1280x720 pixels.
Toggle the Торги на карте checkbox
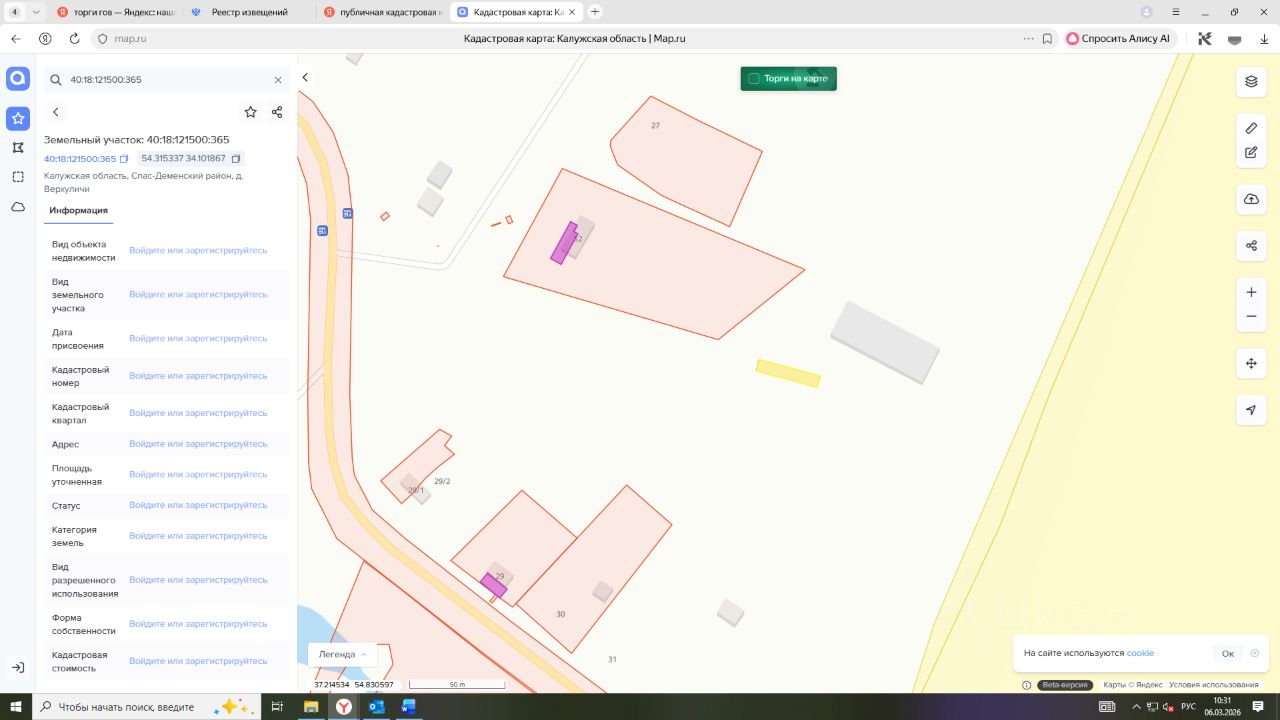pyautogui.click(x=754, y=79)
